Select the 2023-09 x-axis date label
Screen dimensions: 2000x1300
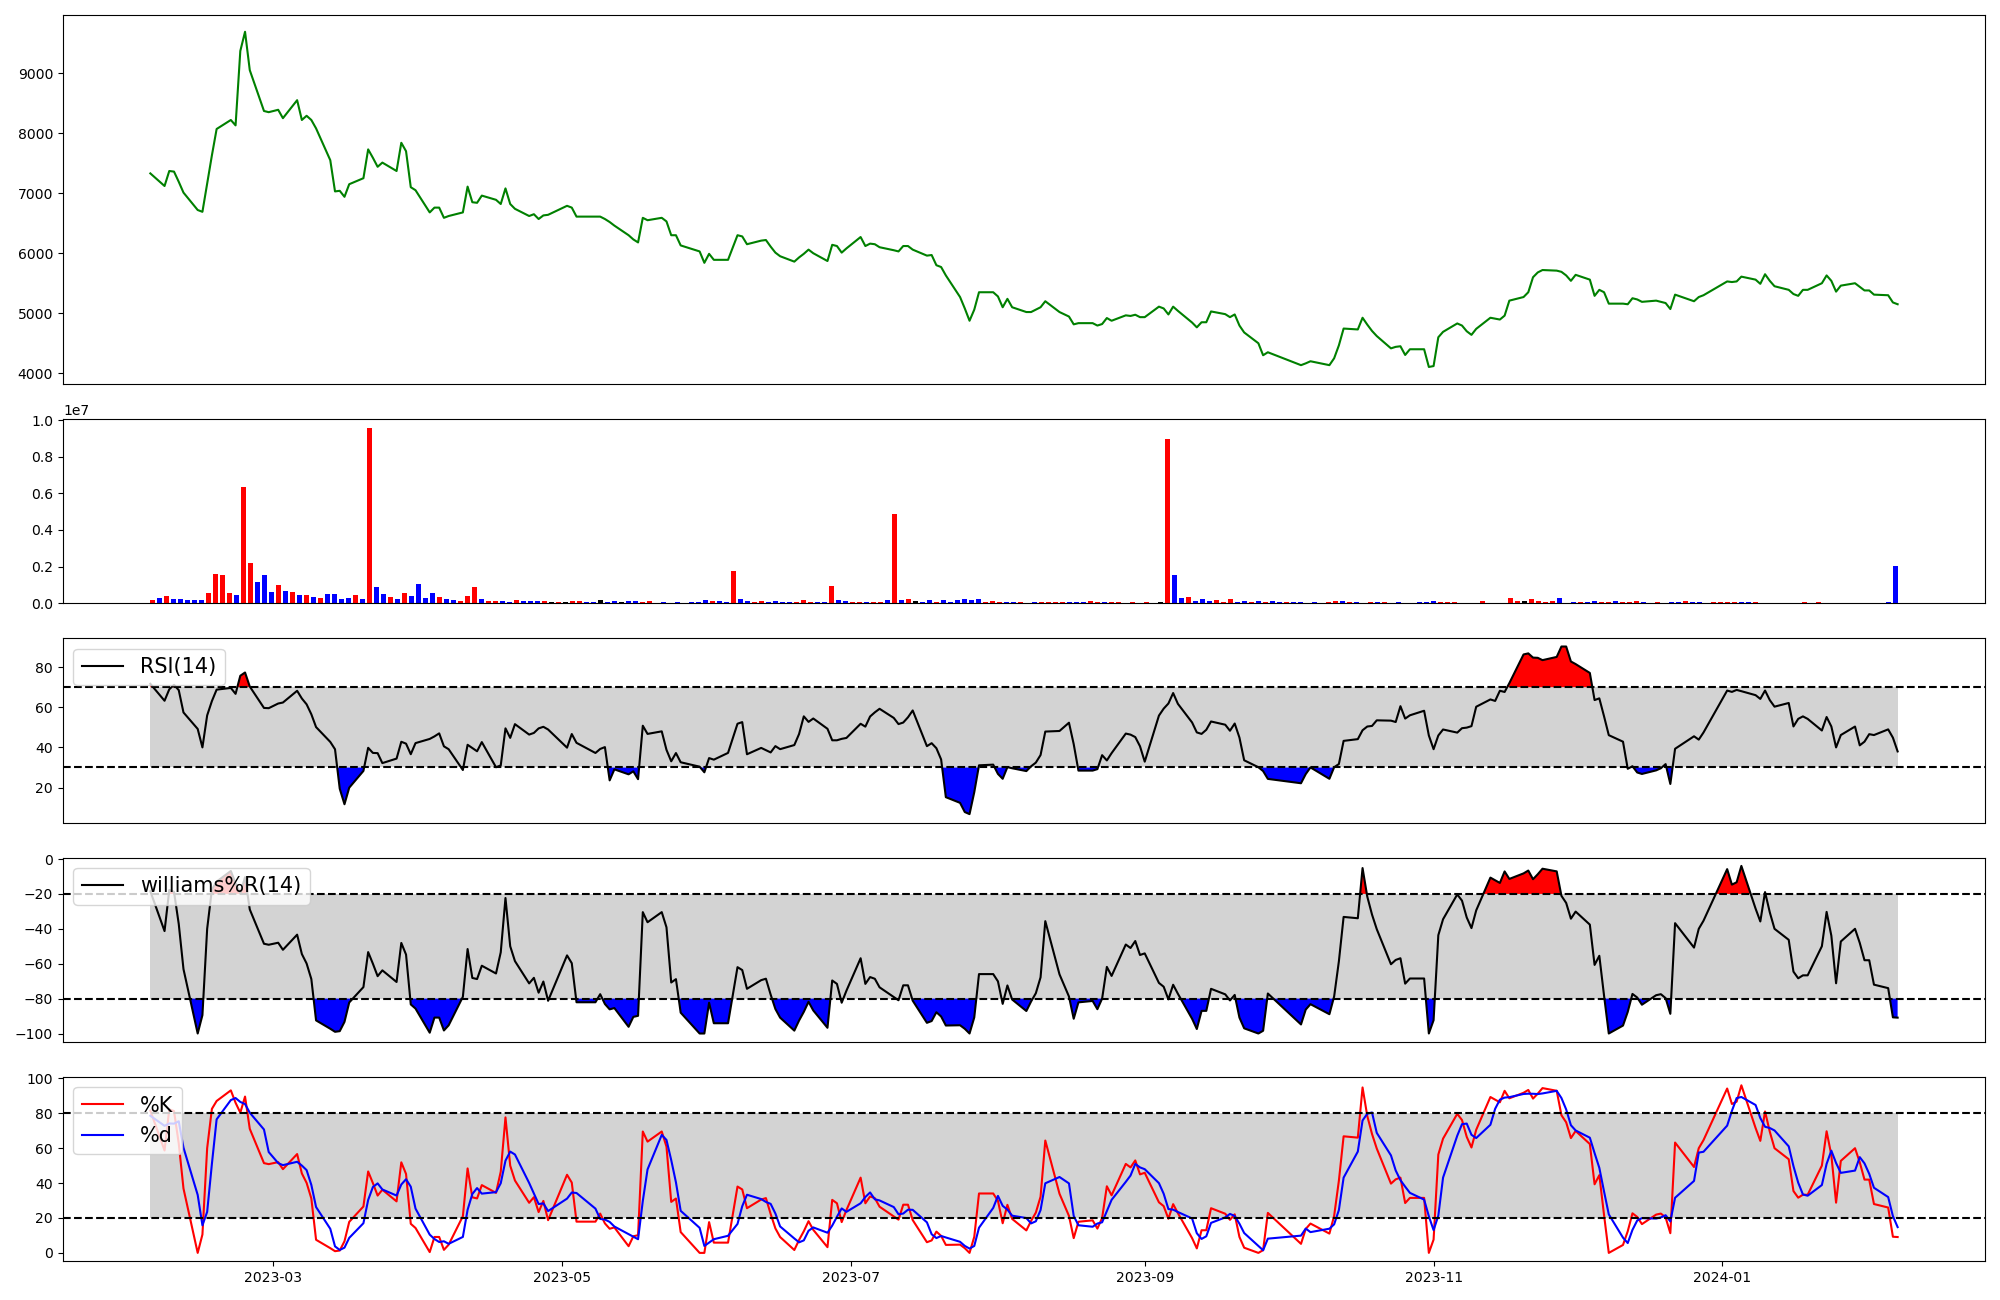click(1145, 1277)
